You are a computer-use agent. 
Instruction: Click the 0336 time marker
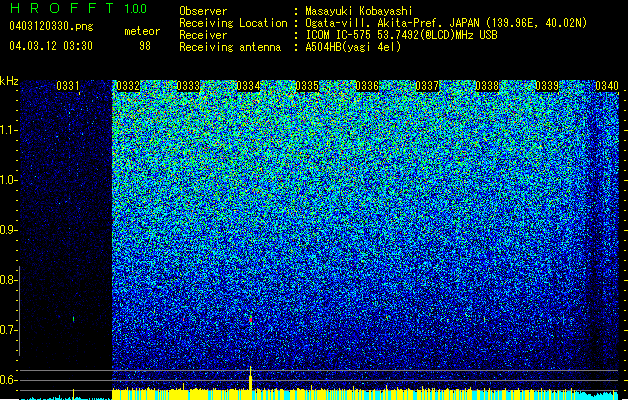367,86
